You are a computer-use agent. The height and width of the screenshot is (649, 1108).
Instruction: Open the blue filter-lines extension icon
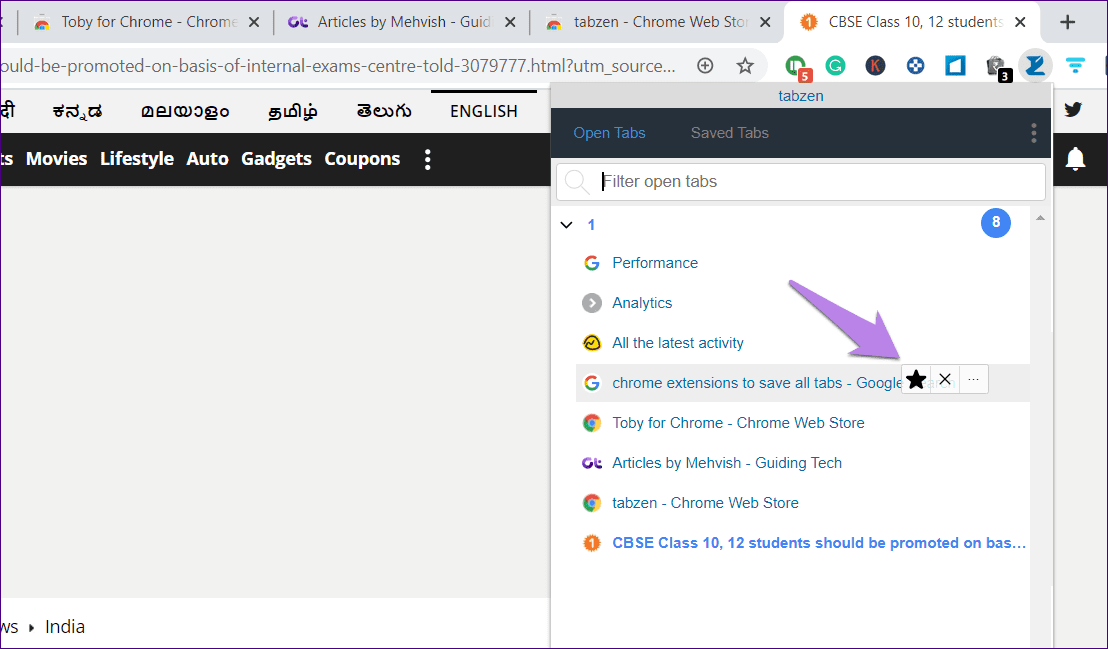pos(1075,66)
